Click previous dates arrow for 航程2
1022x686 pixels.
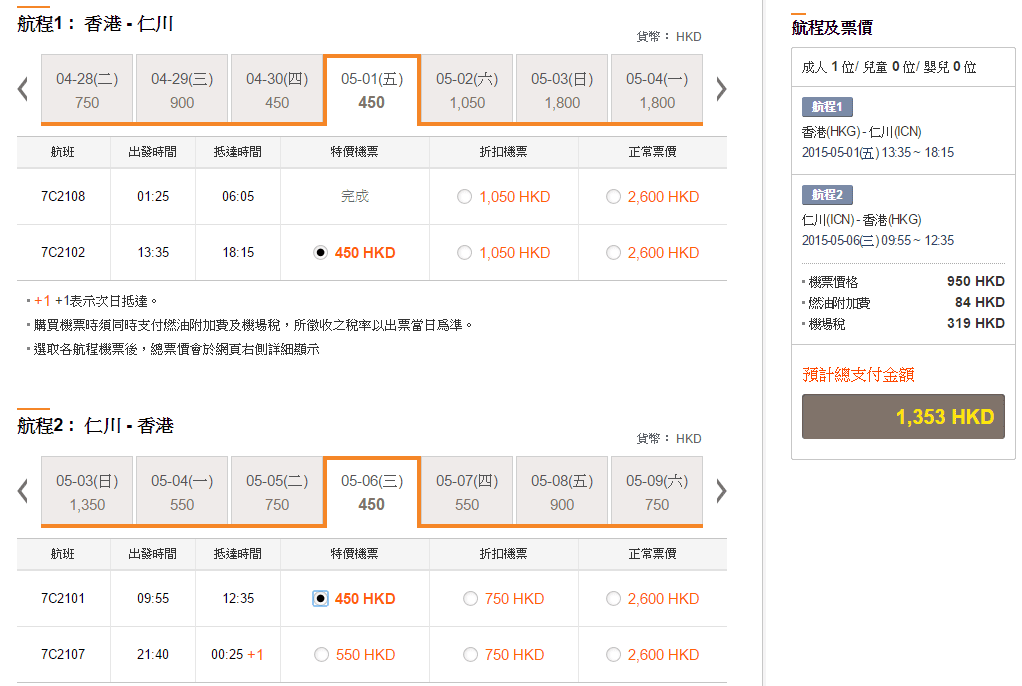point(23,491)
